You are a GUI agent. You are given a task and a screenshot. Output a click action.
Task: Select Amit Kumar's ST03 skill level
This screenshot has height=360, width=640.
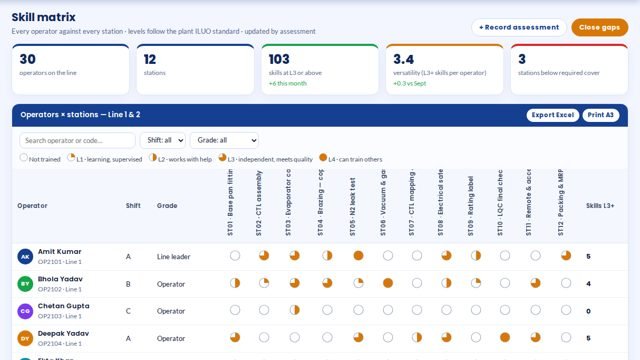295,256
